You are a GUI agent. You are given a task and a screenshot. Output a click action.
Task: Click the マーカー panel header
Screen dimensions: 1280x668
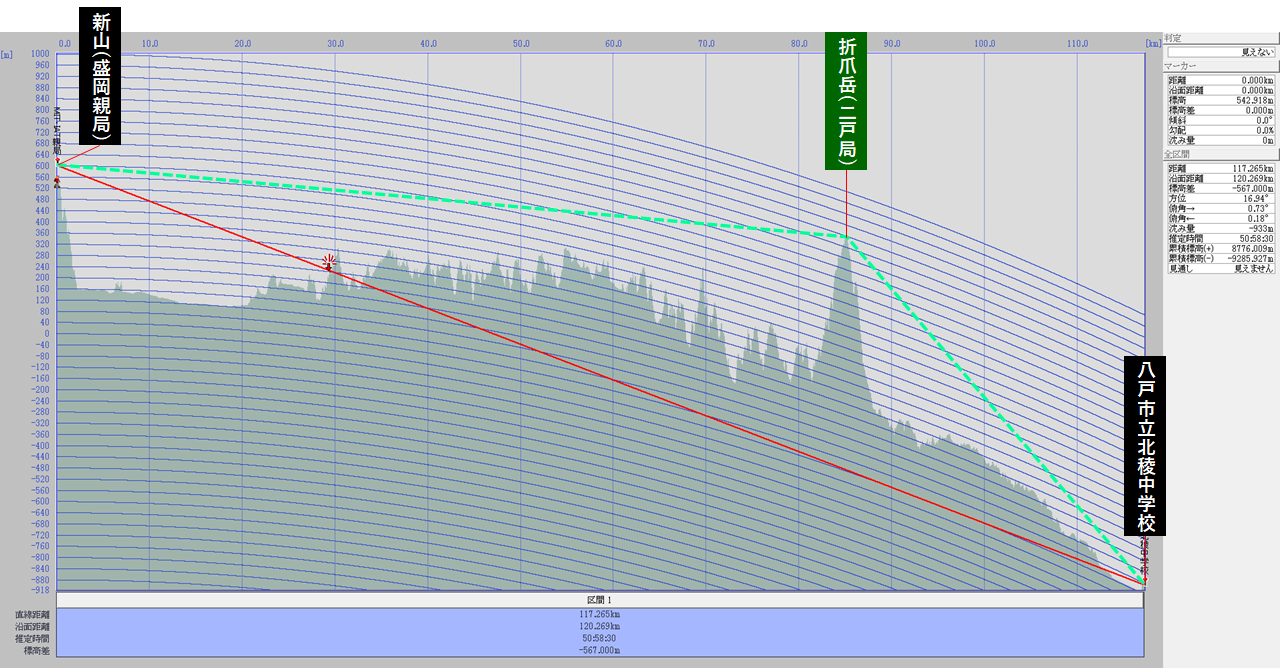[1221, 65]
